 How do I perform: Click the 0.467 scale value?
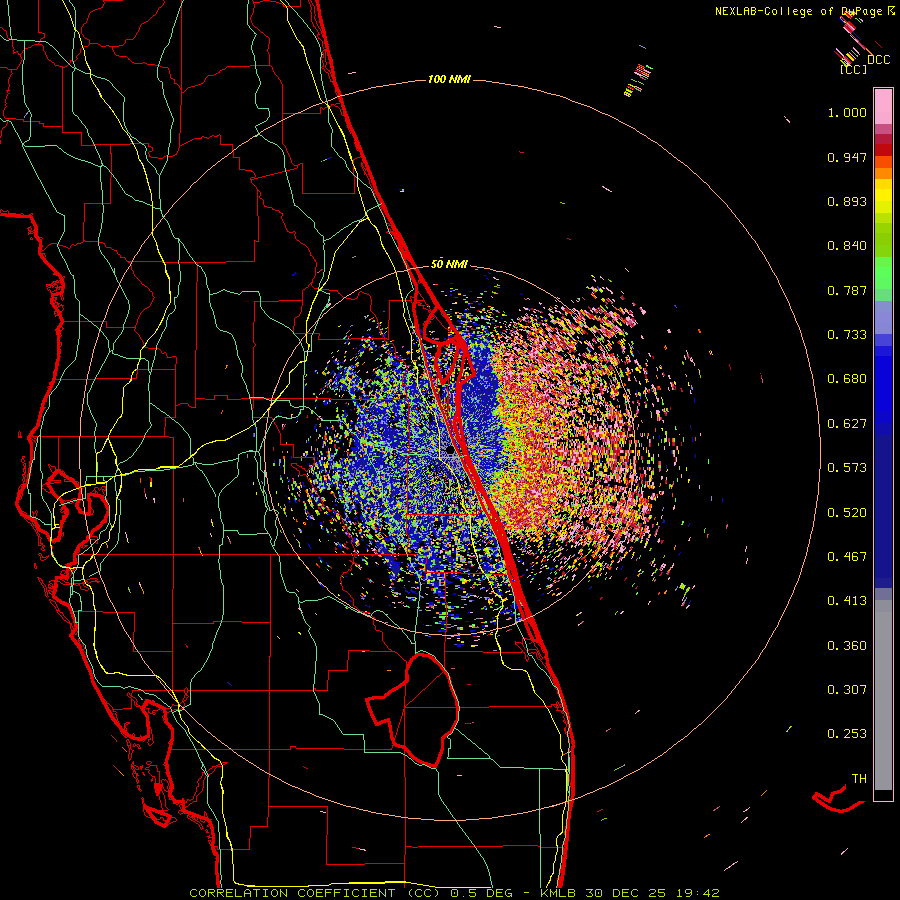pyautogui.click(x=847, y=557)
